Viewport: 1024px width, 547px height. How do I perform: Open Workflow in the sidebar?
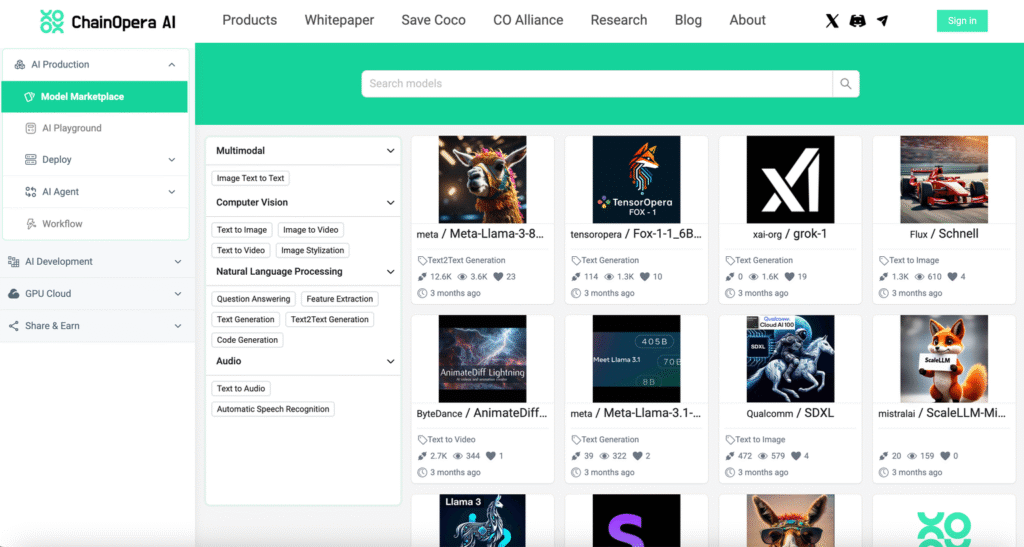(x=62, y=224)
